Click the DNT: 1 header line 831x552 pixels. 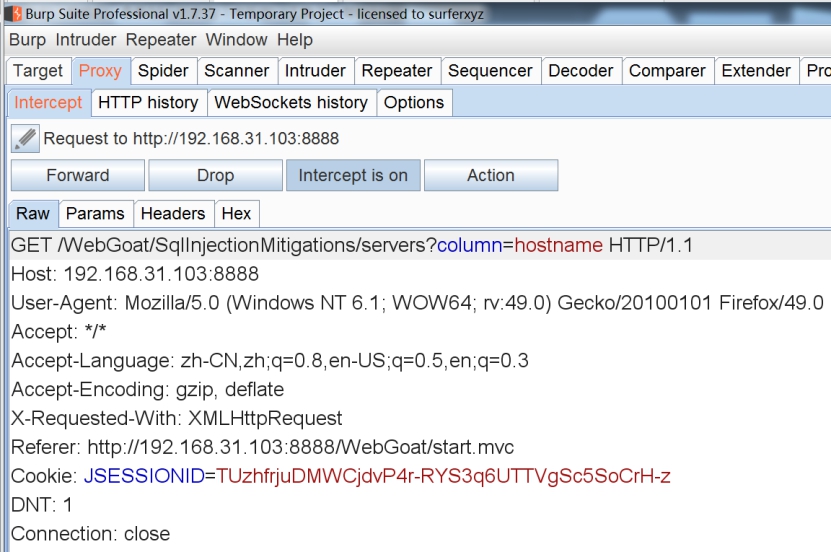[x=41, y=505]
